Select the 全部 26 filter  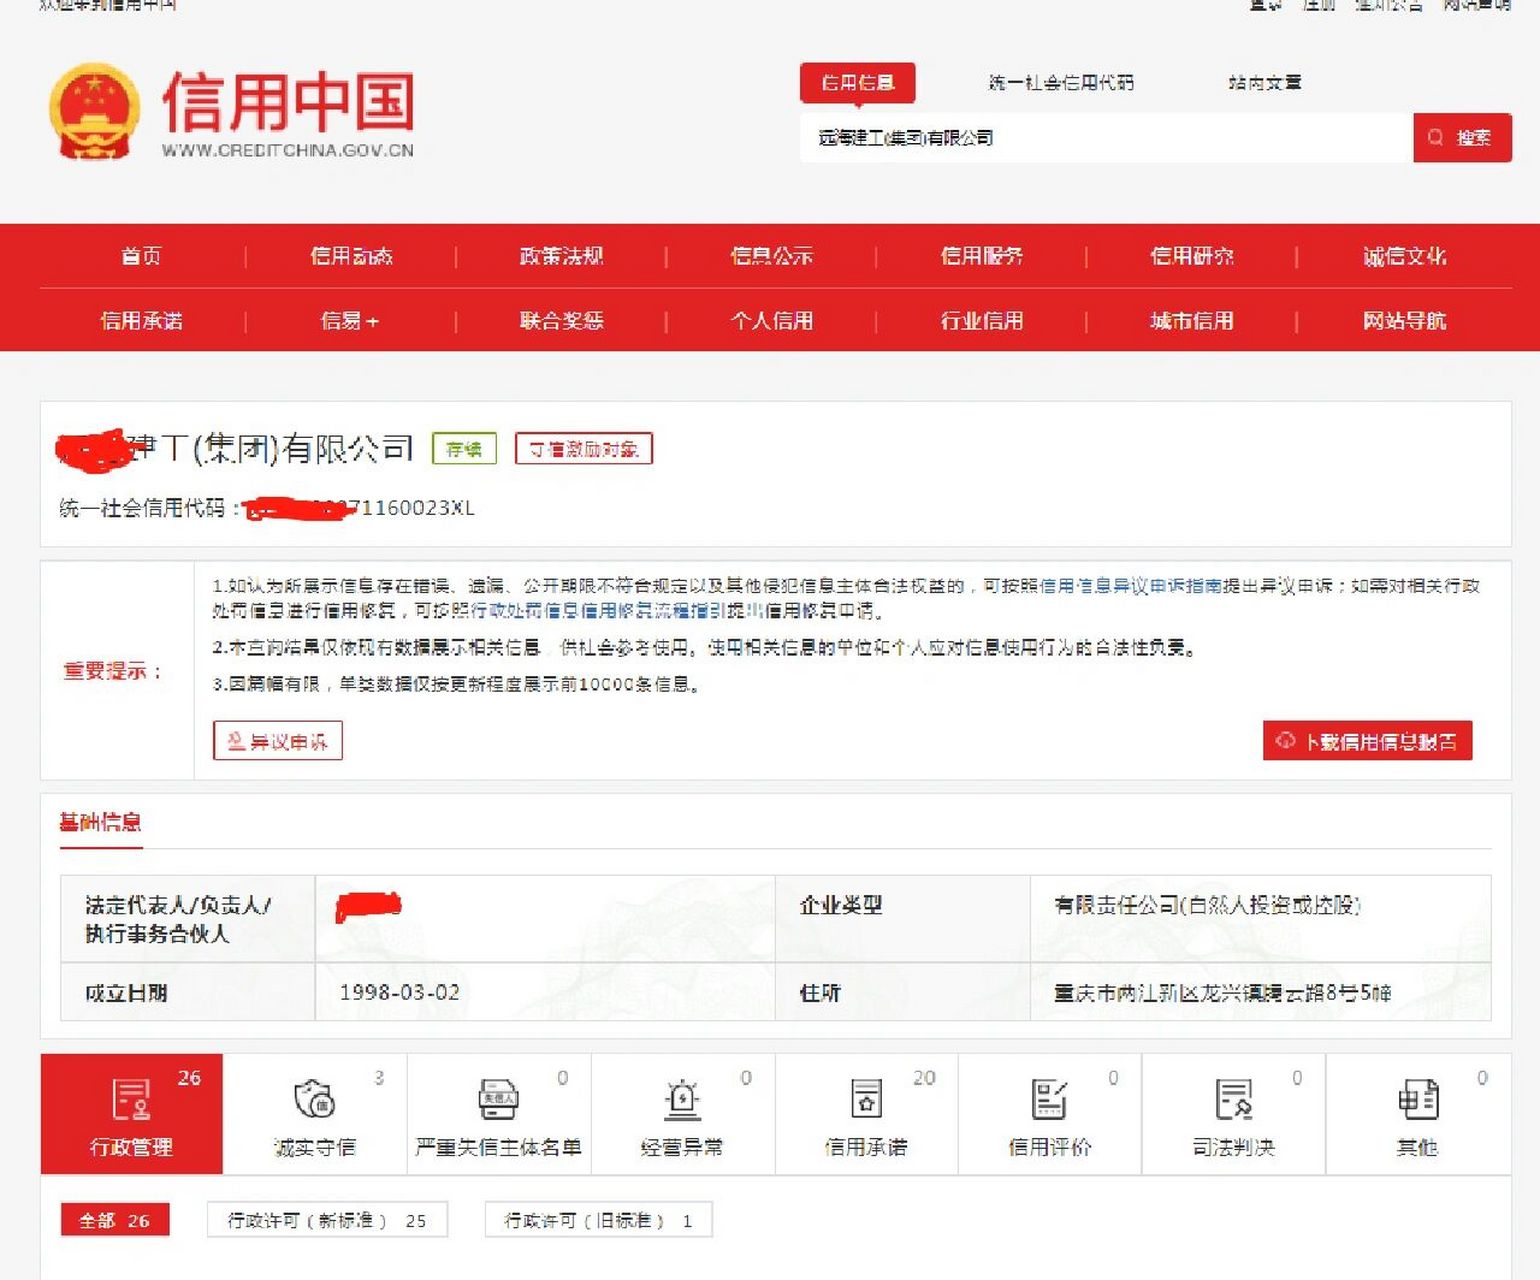(x=114, y=1221)
